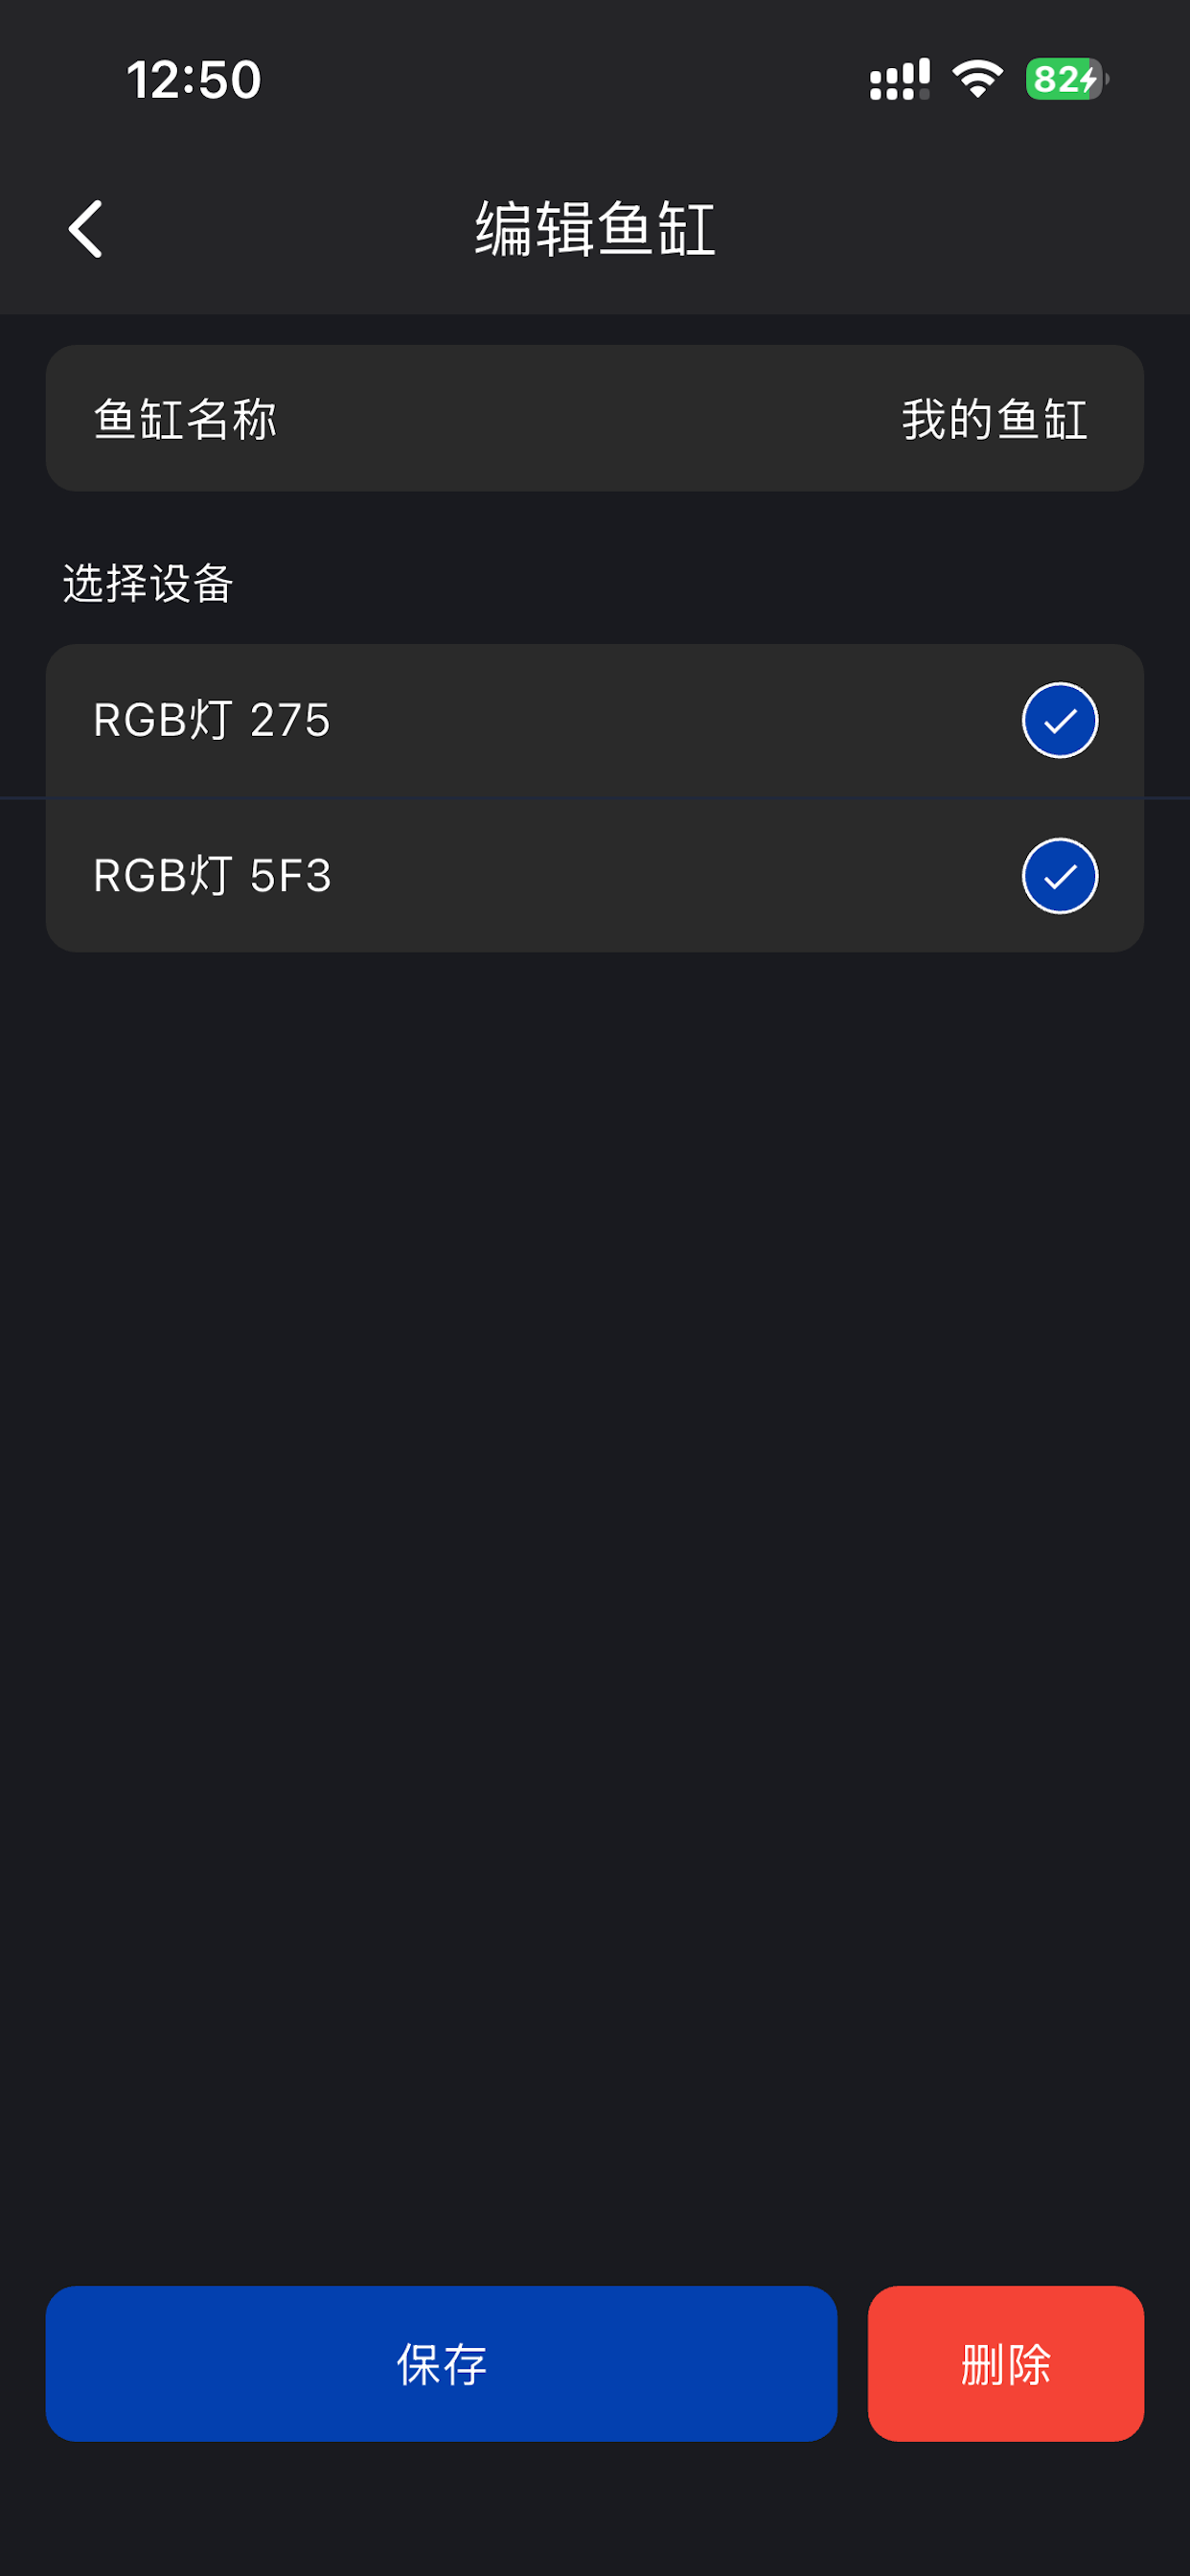Select the RGB灯 275 device label
Image resolution: width=1190 pixels, height=2576 pixels.
coord(212,720)
